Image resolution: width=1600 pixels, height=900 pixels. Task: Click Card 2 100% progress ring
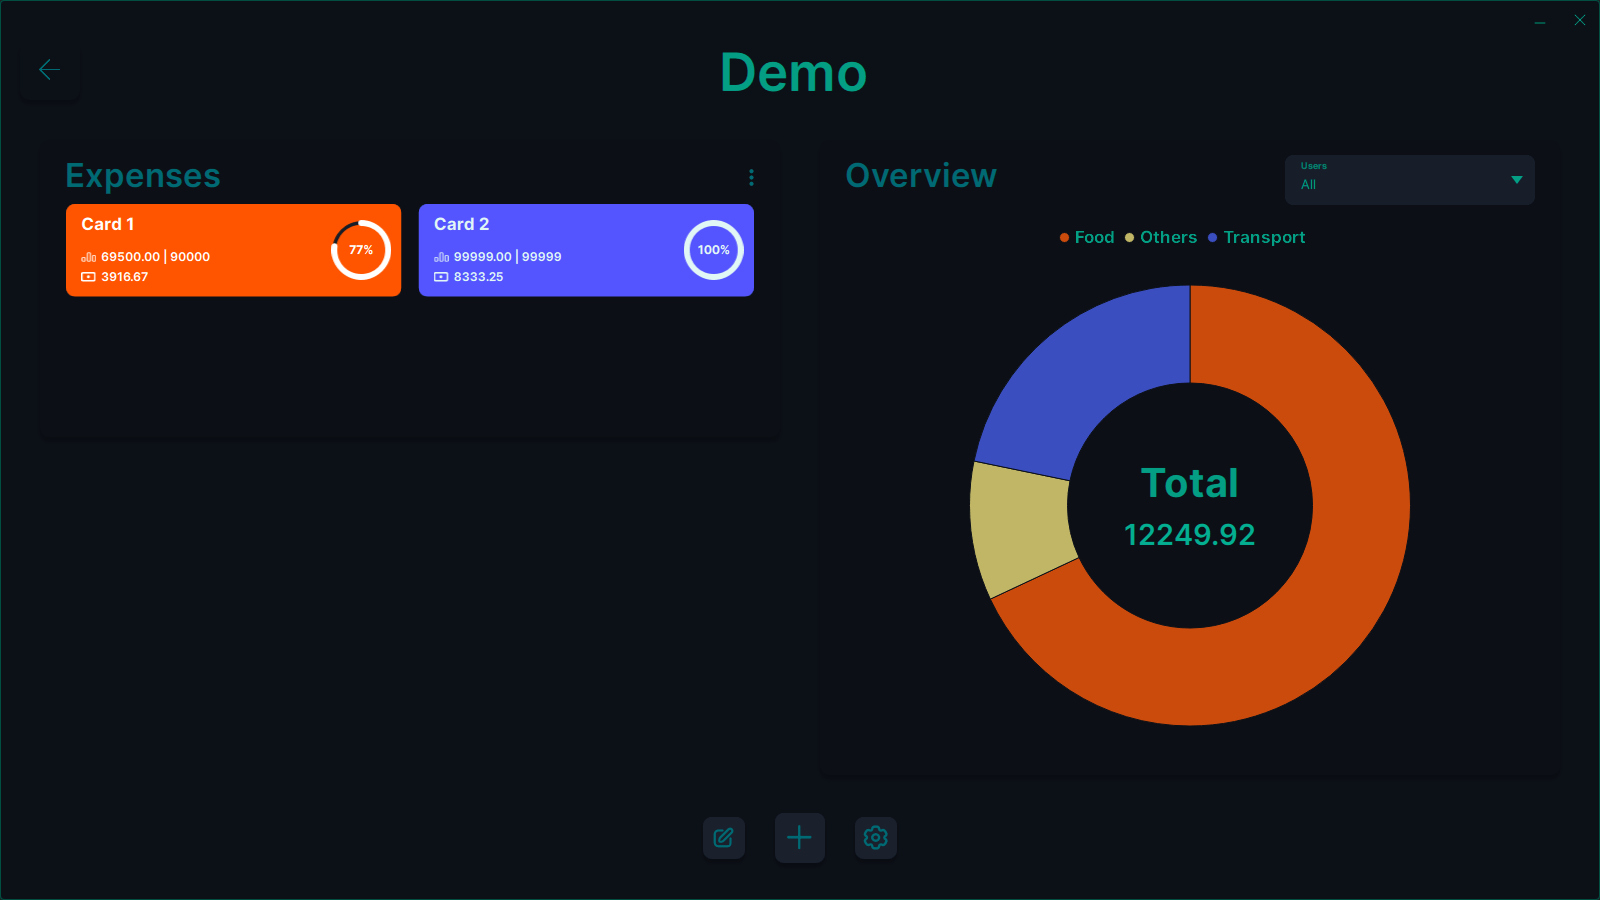tap(714, 250)
